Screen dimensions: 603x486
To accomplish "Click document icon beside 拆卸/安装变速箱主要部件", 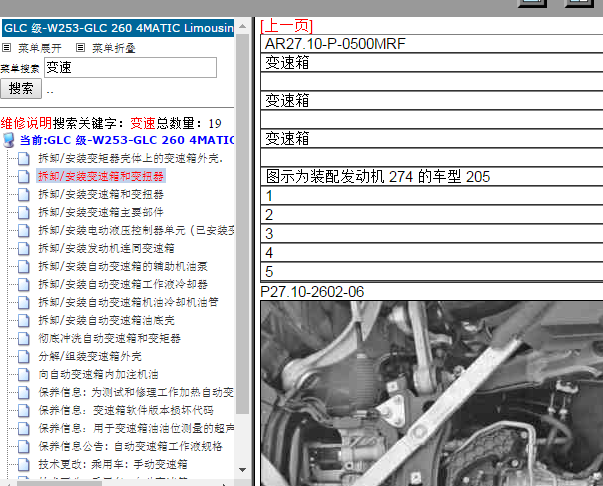I will tap(23, 213).
